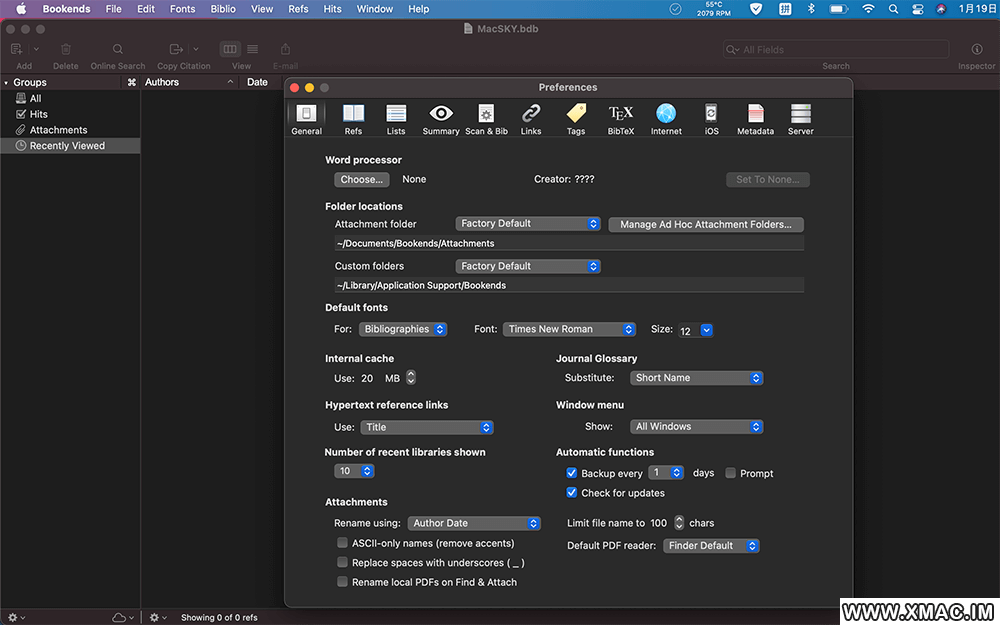
Task: Click the Choose... word processor button
Action: click(361, 180)
